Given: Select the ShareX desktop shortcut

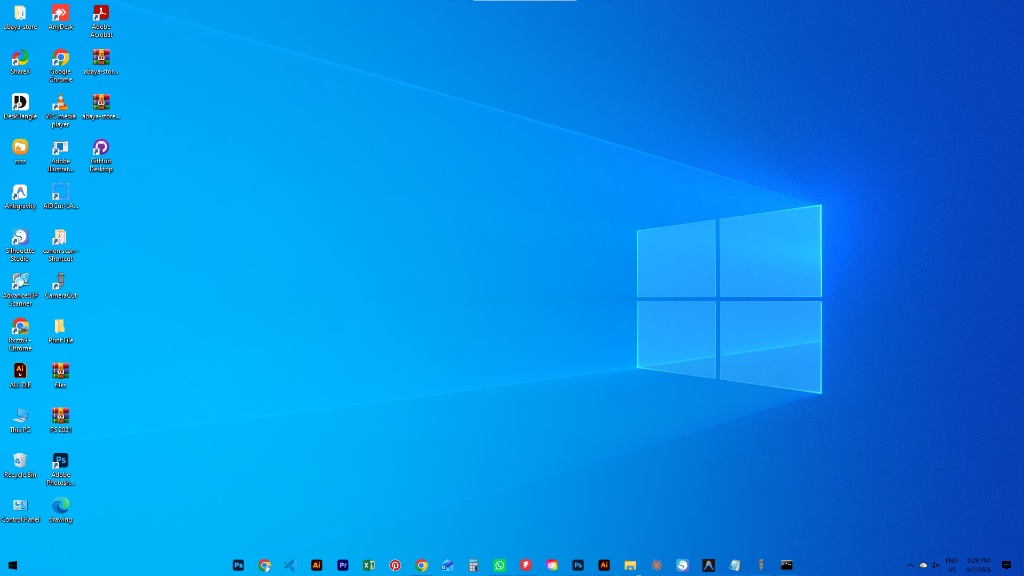Looking at the screenshot, I should (20, 63).
